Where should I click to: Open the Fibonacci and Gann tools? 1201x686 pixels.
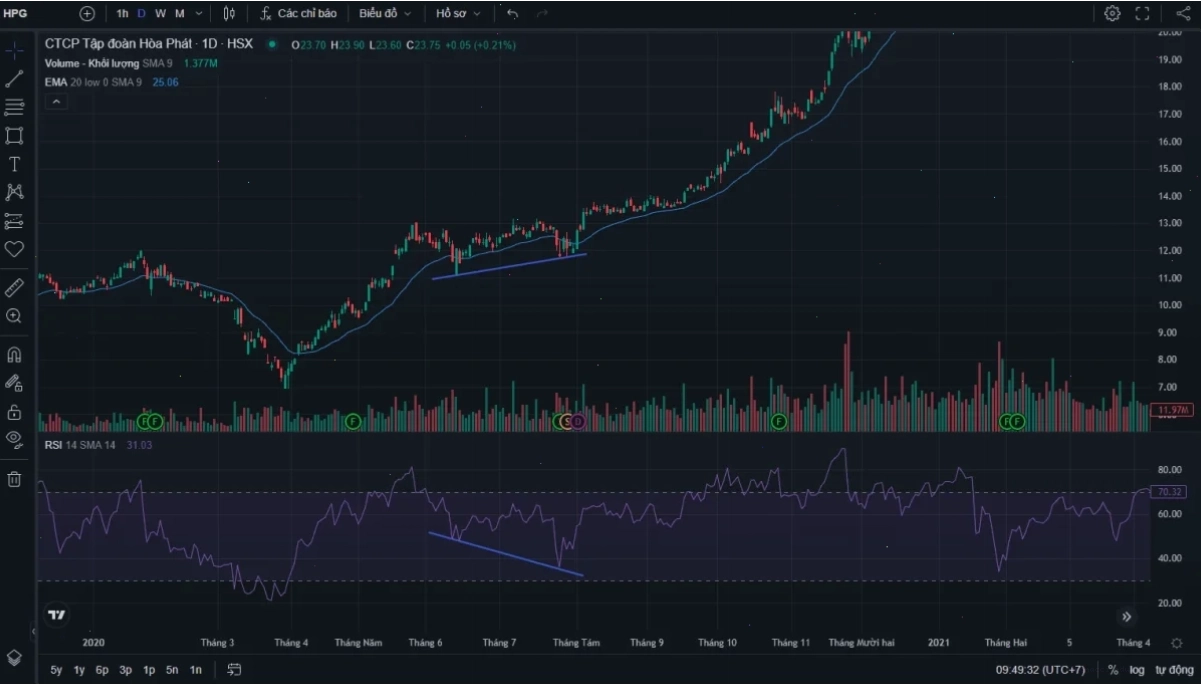[14, 107]
